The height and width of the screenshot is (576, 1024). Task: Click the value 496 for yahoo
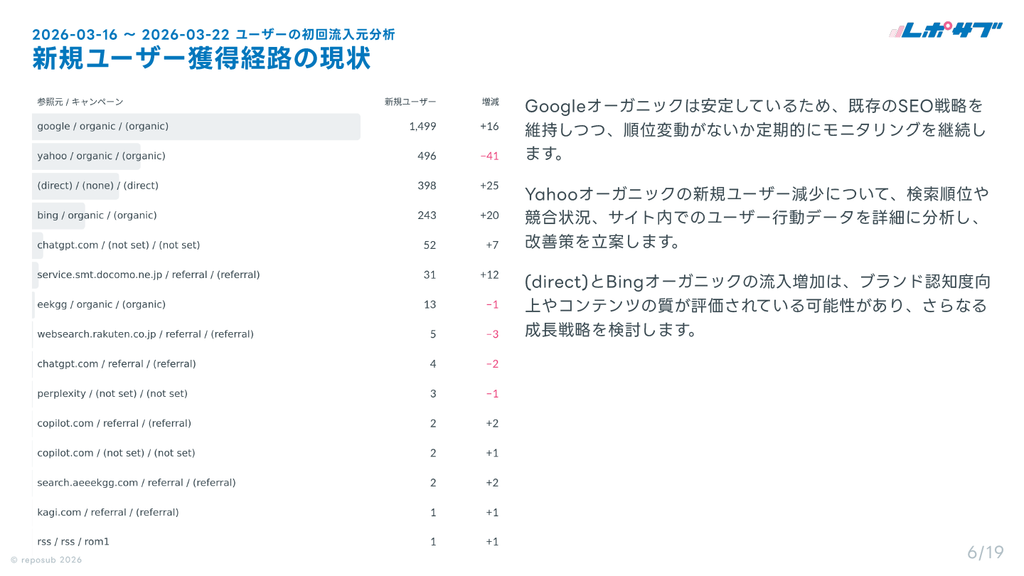[427, 156]
